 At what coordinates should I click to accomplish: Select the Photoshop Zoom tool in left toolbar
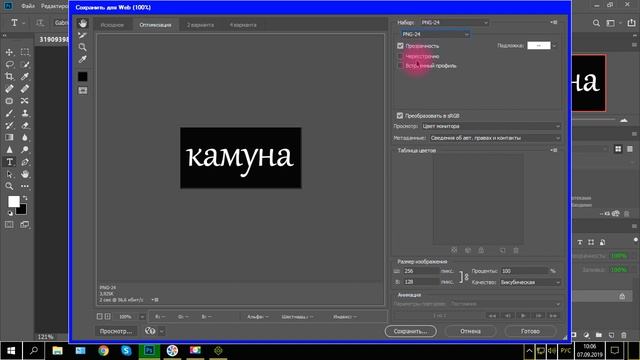click(x=9, y=187)
